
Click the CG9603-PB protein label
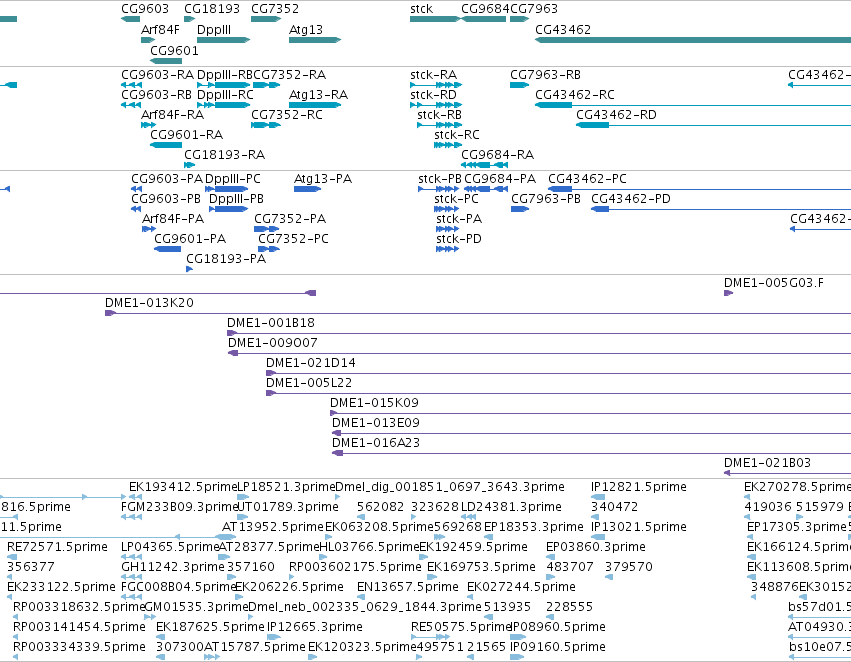click(166, 199)
